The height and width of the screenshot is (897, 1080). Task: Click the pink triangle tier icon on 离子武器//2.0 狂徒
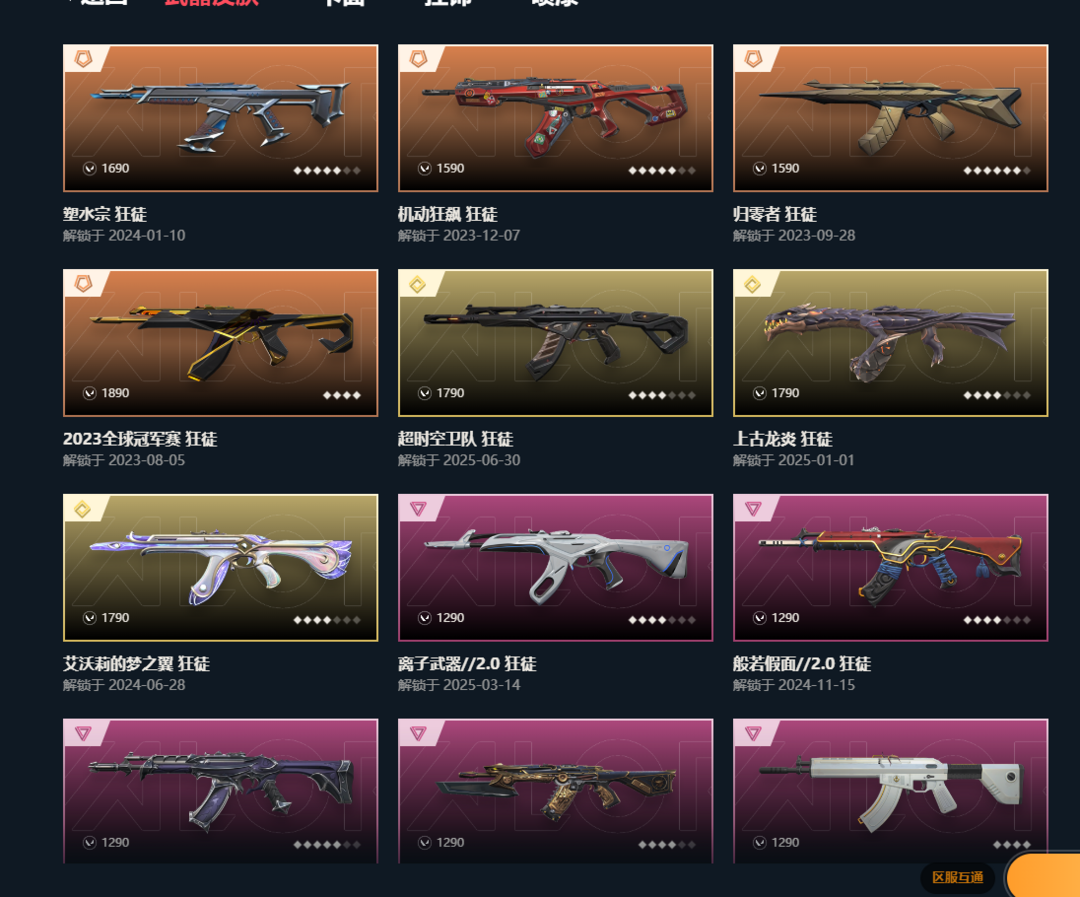(418, 508)
